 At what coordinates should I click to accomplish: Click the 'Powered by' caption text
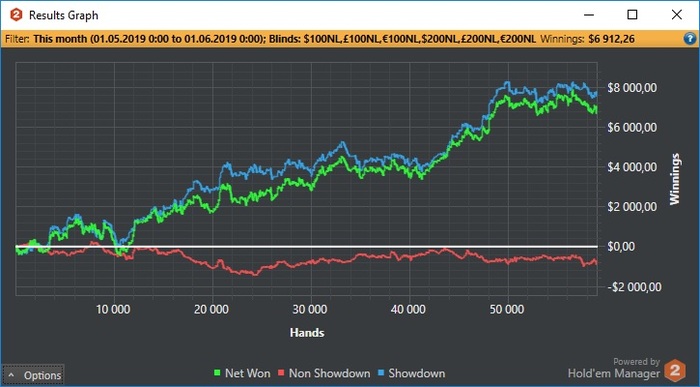[x=636, y=362]
